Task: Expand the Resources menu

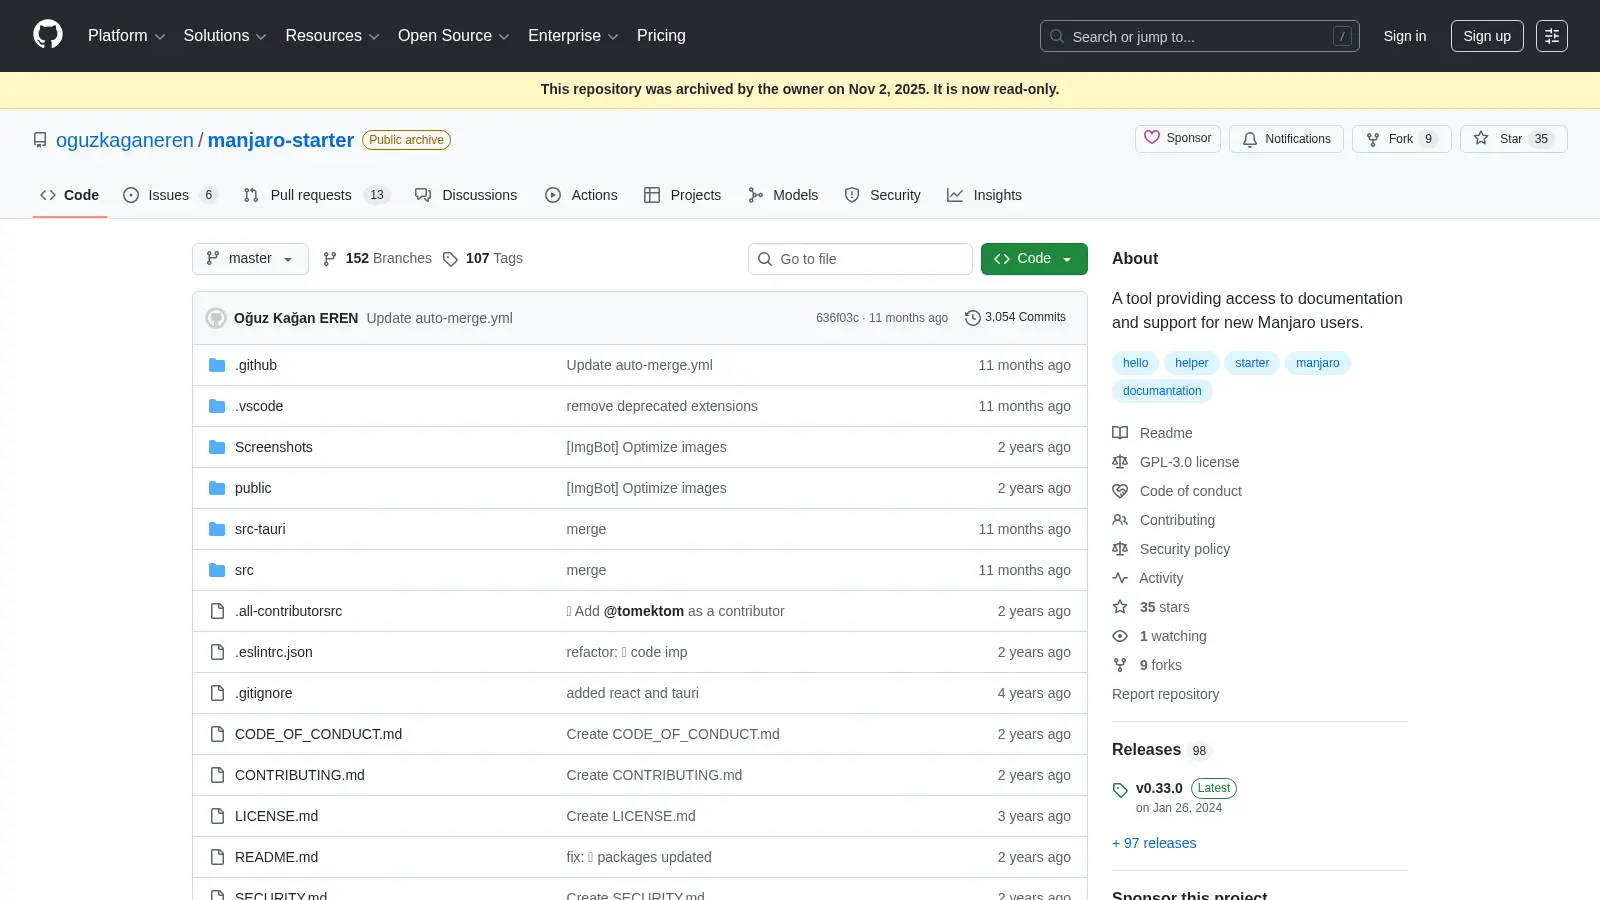Action: [x=332, y=36]
